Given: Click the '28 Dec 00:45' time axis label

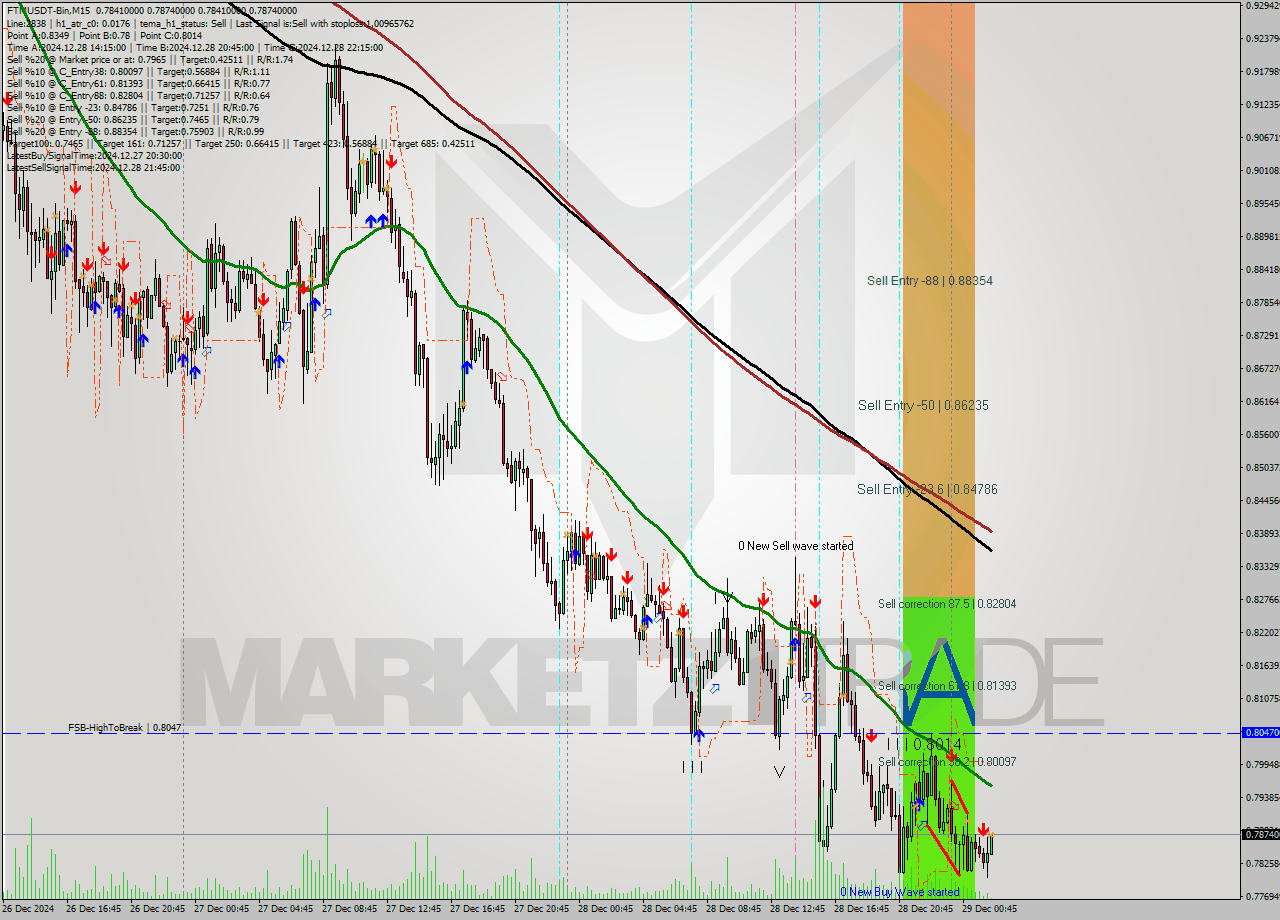Looking at the screenshot, I should [604, 910].
